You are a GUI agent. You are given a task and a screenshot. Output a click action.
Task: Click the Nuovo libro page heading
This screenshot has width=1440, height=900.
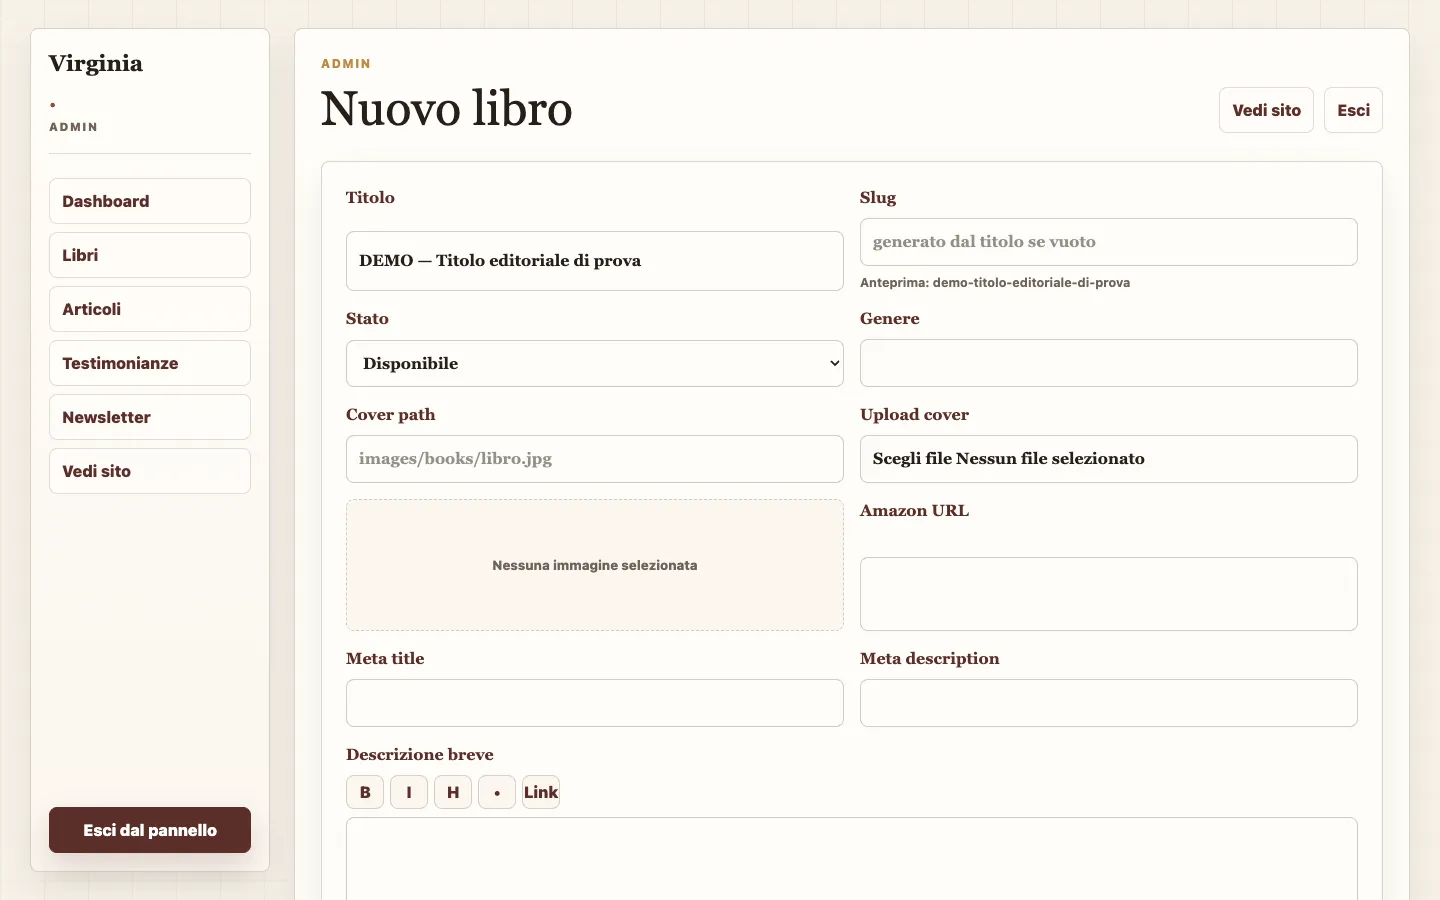coord(447,109)
